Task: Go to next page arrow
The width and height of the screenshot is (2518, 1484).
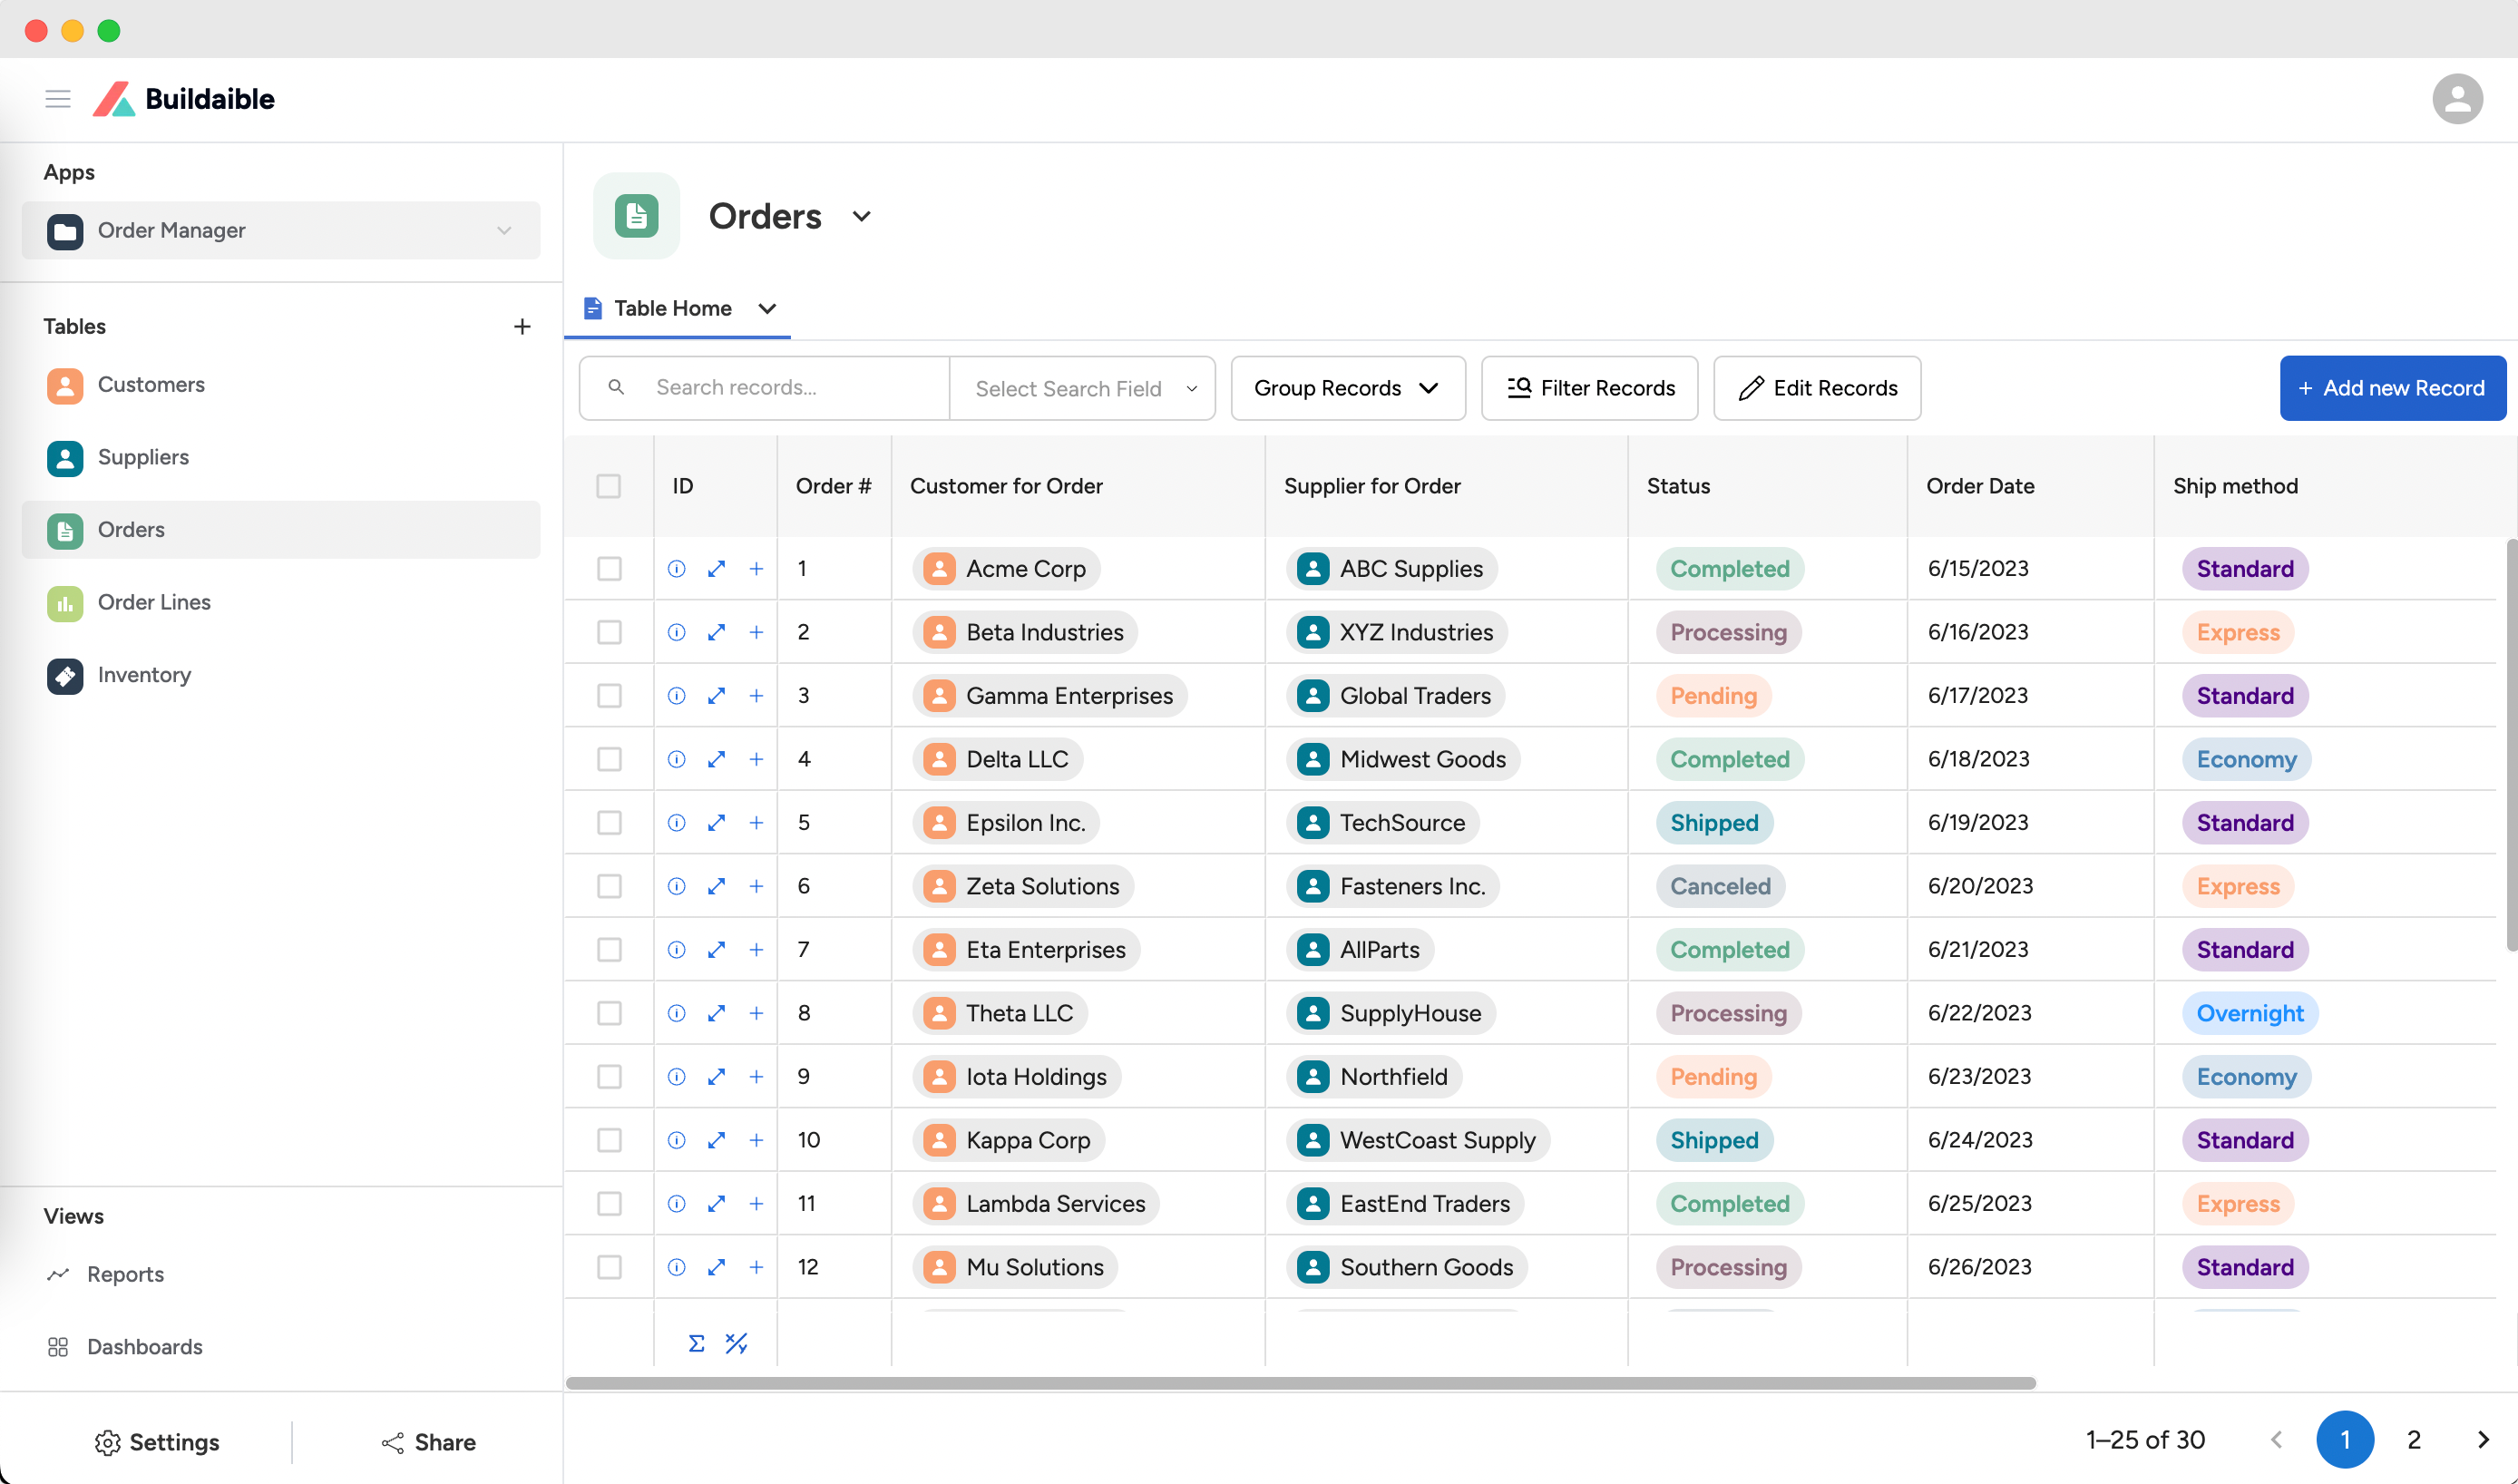Action: click(2482, 1440)
